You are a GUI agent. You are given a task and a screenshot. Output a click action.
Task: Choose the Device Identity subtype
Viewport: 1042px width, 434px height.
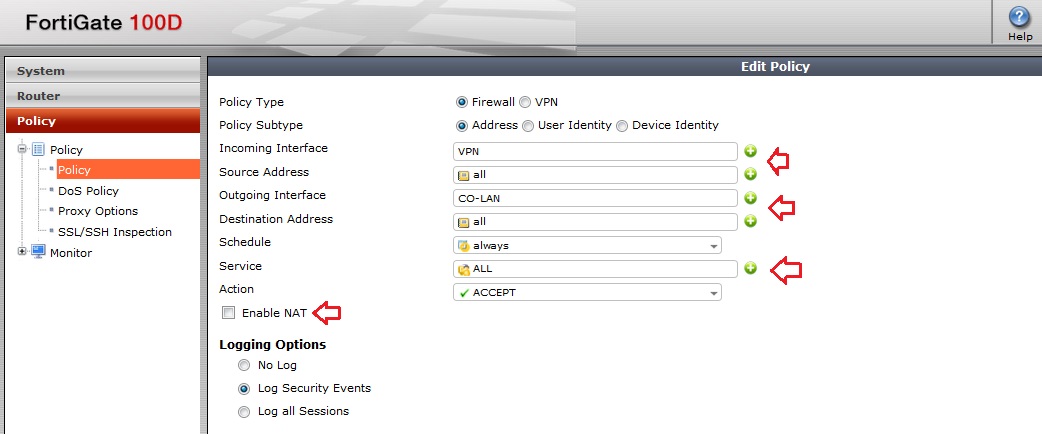(x=622, y=125)
